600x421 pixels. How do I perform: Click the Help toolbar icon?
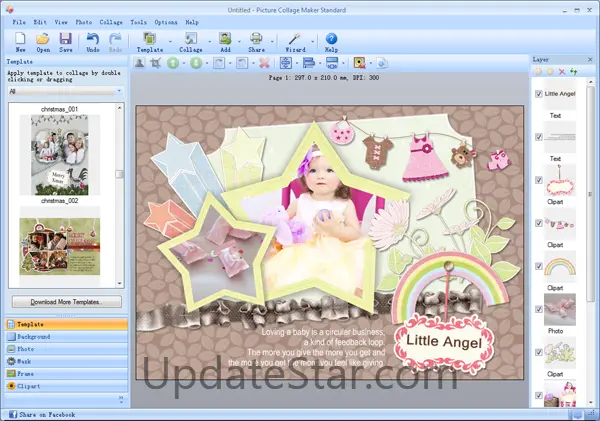(331, 40)
